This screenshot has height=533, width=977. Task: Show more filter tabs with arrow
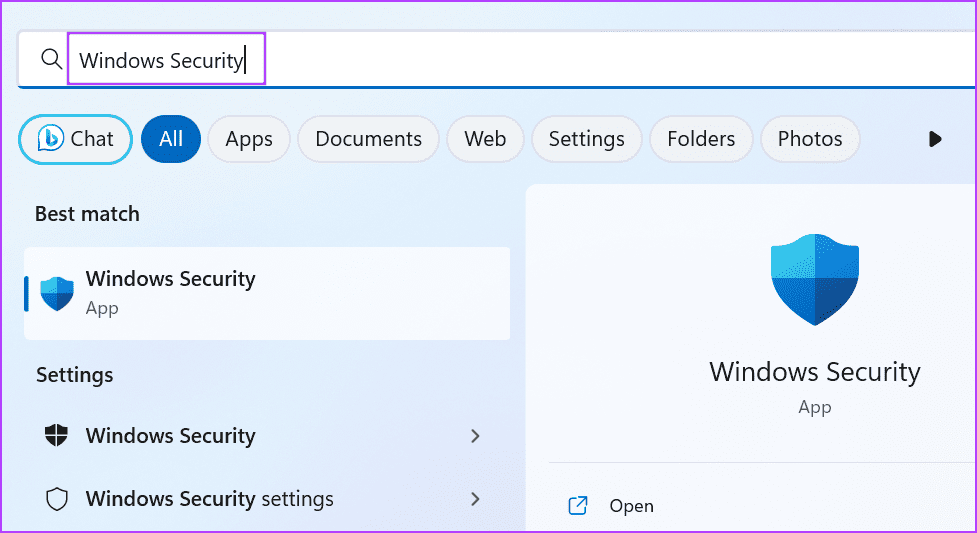(x=935, y=139)
